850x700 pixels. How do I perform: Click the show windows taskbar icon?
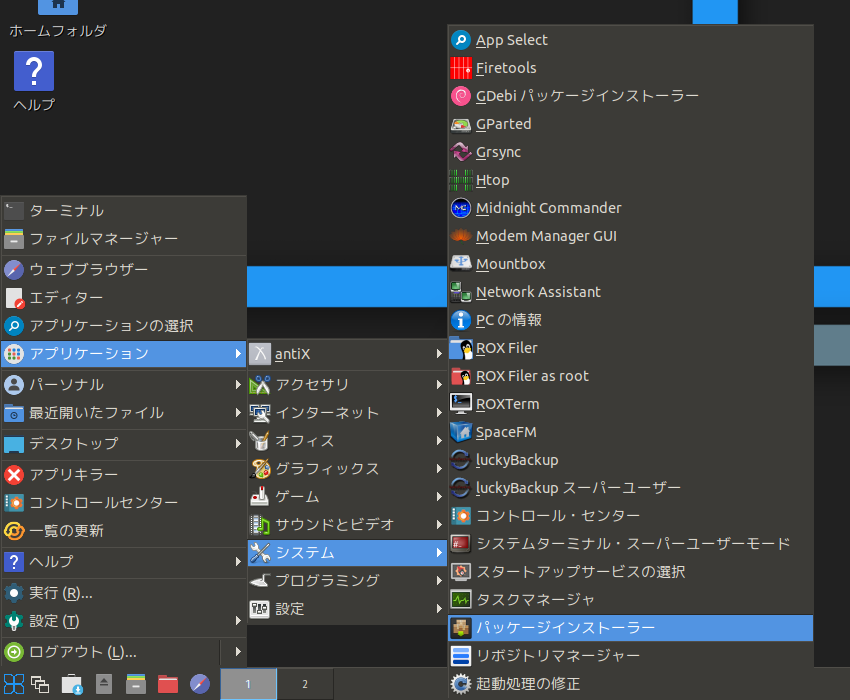(x=40, y=684)
